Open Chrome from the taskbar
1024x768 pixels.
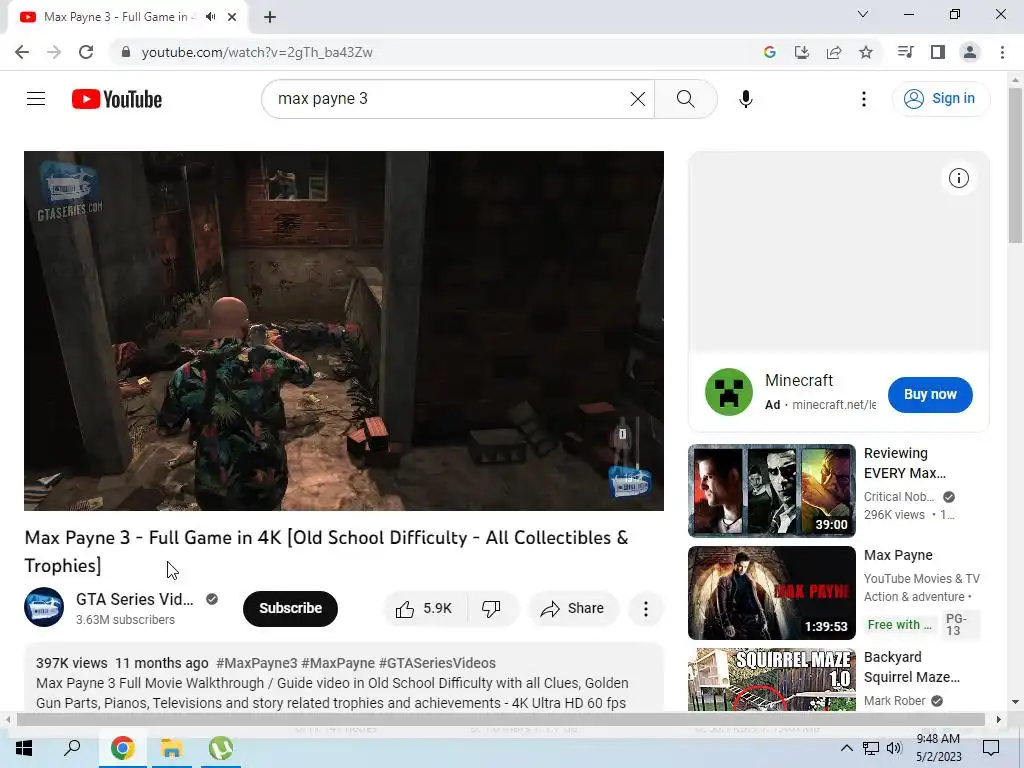tap(122, 748)
